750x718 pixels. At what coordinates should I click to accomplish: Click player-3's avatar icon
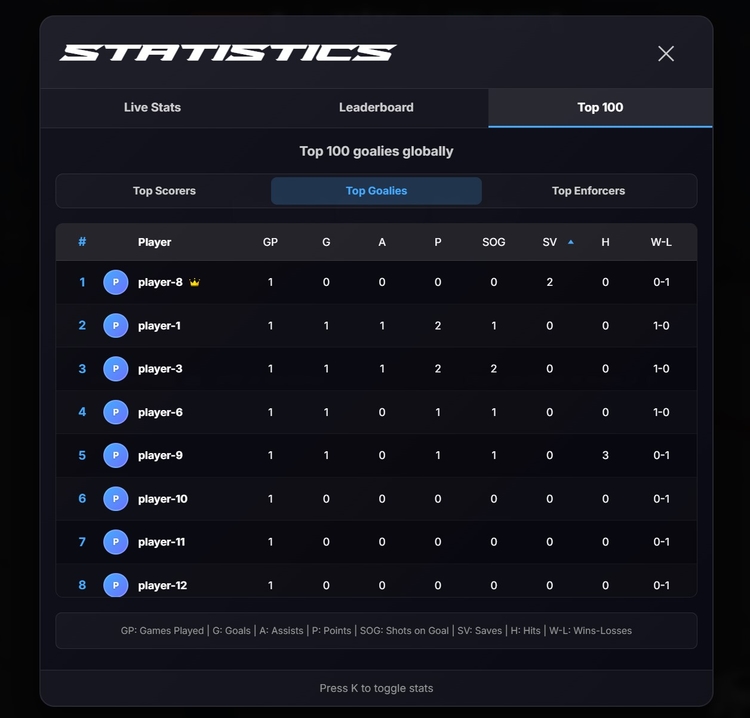coord(116,369)
